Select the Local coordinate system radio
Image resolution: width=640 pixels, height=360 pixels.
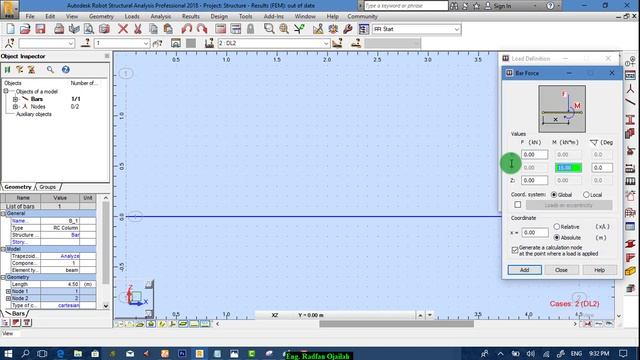tap(586, 195)
